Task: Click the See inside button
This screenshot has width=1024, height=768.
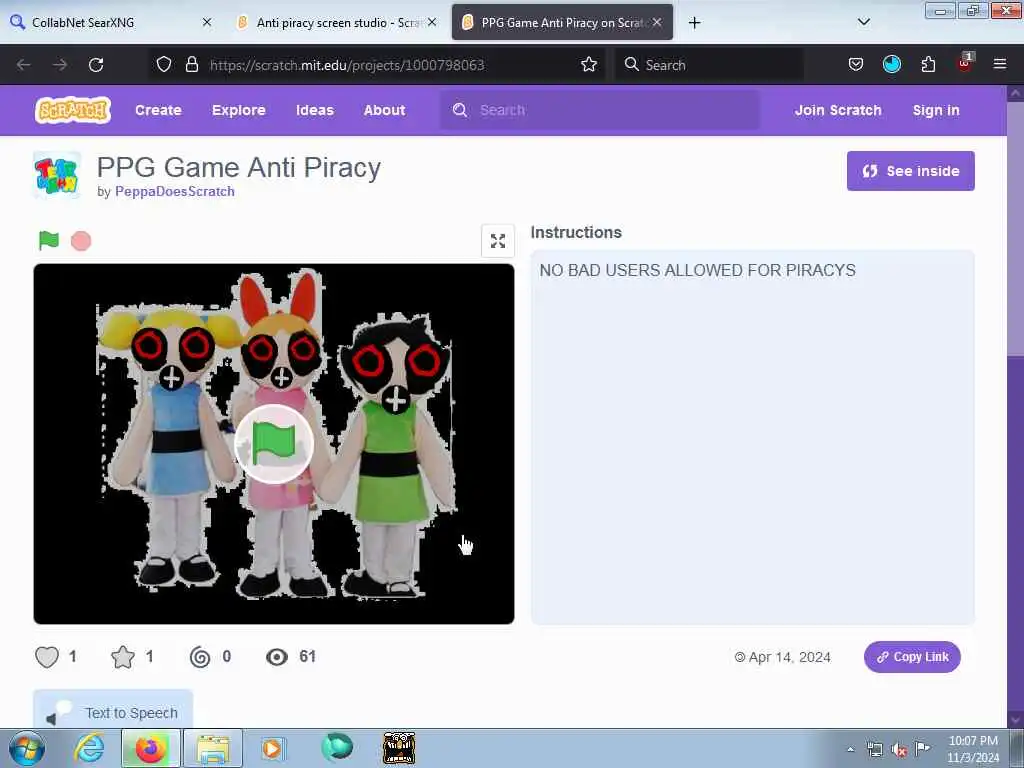Action: [910, 171]
